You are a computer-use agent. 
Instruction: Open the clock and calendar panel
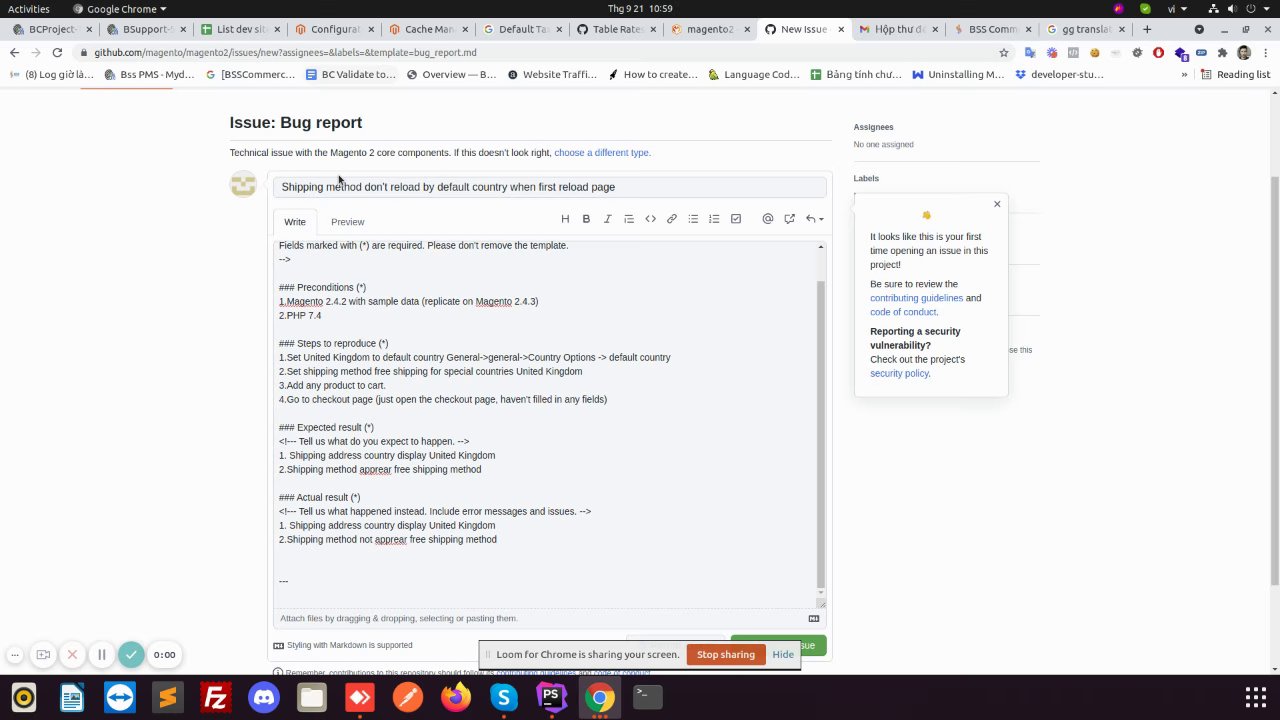pyautogui.click(x=640, y=9)
